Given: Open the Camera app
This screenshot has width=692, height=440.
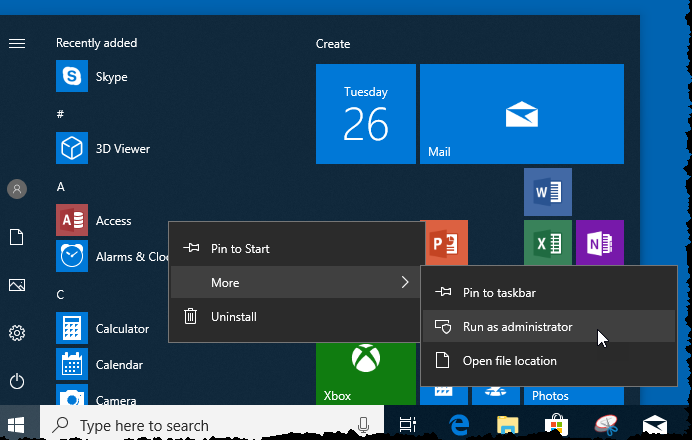Looking at the screenshot, I should click(x=96, y=396).
